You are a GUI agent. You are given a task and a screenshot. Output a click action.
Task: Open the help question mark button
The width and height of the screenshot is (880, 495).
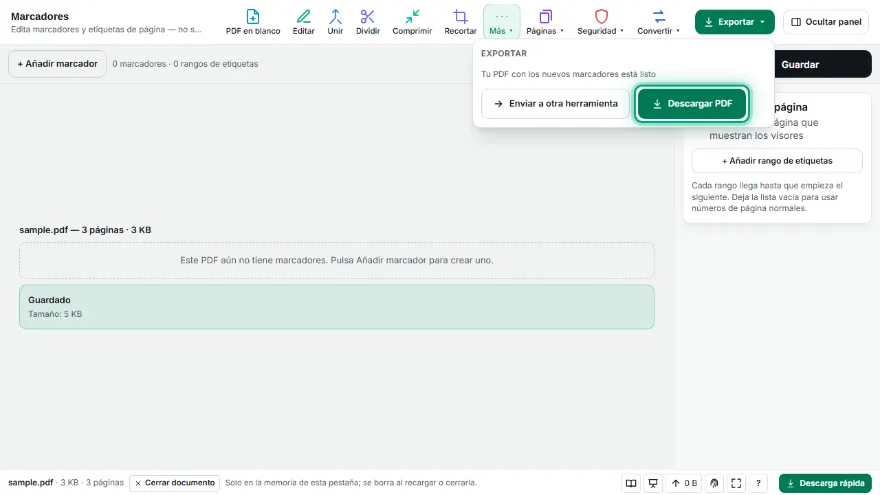tap(758, 483)
